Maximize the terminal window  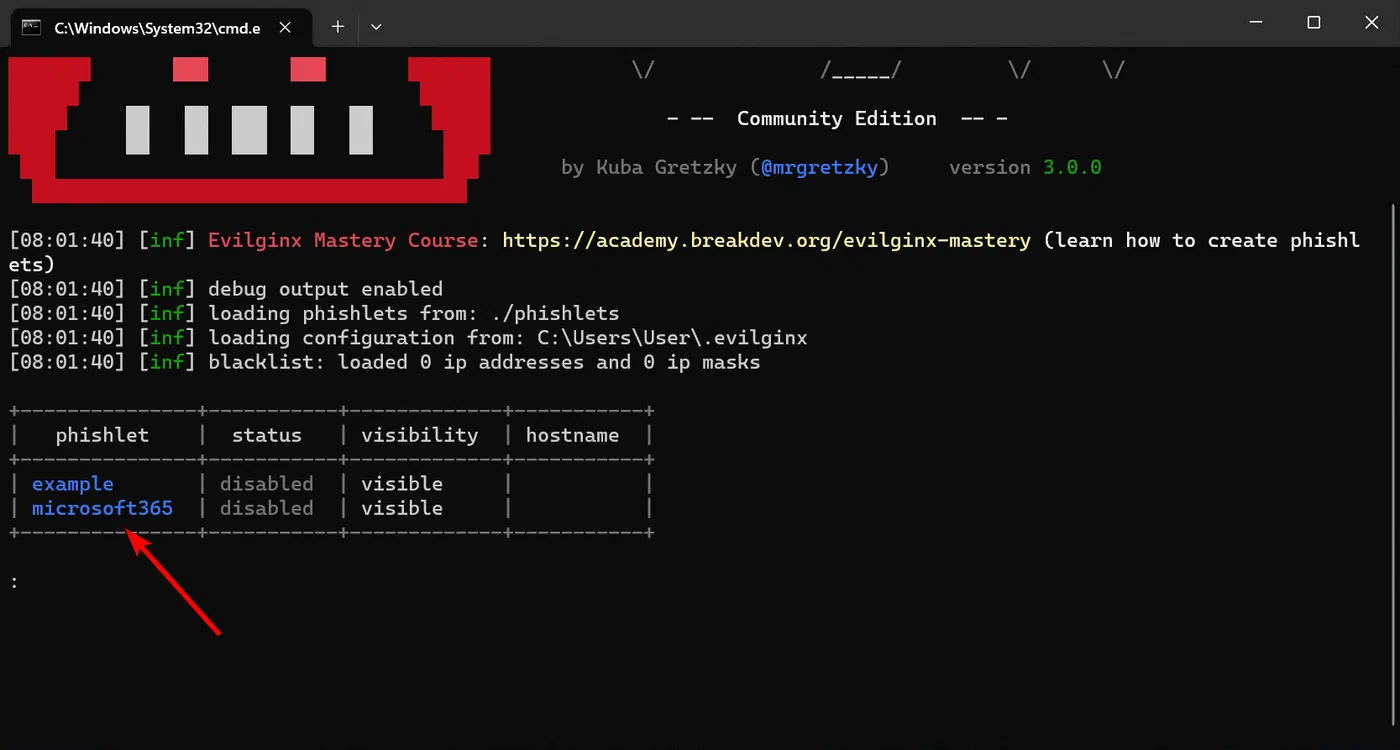[x=1314, y=22]
